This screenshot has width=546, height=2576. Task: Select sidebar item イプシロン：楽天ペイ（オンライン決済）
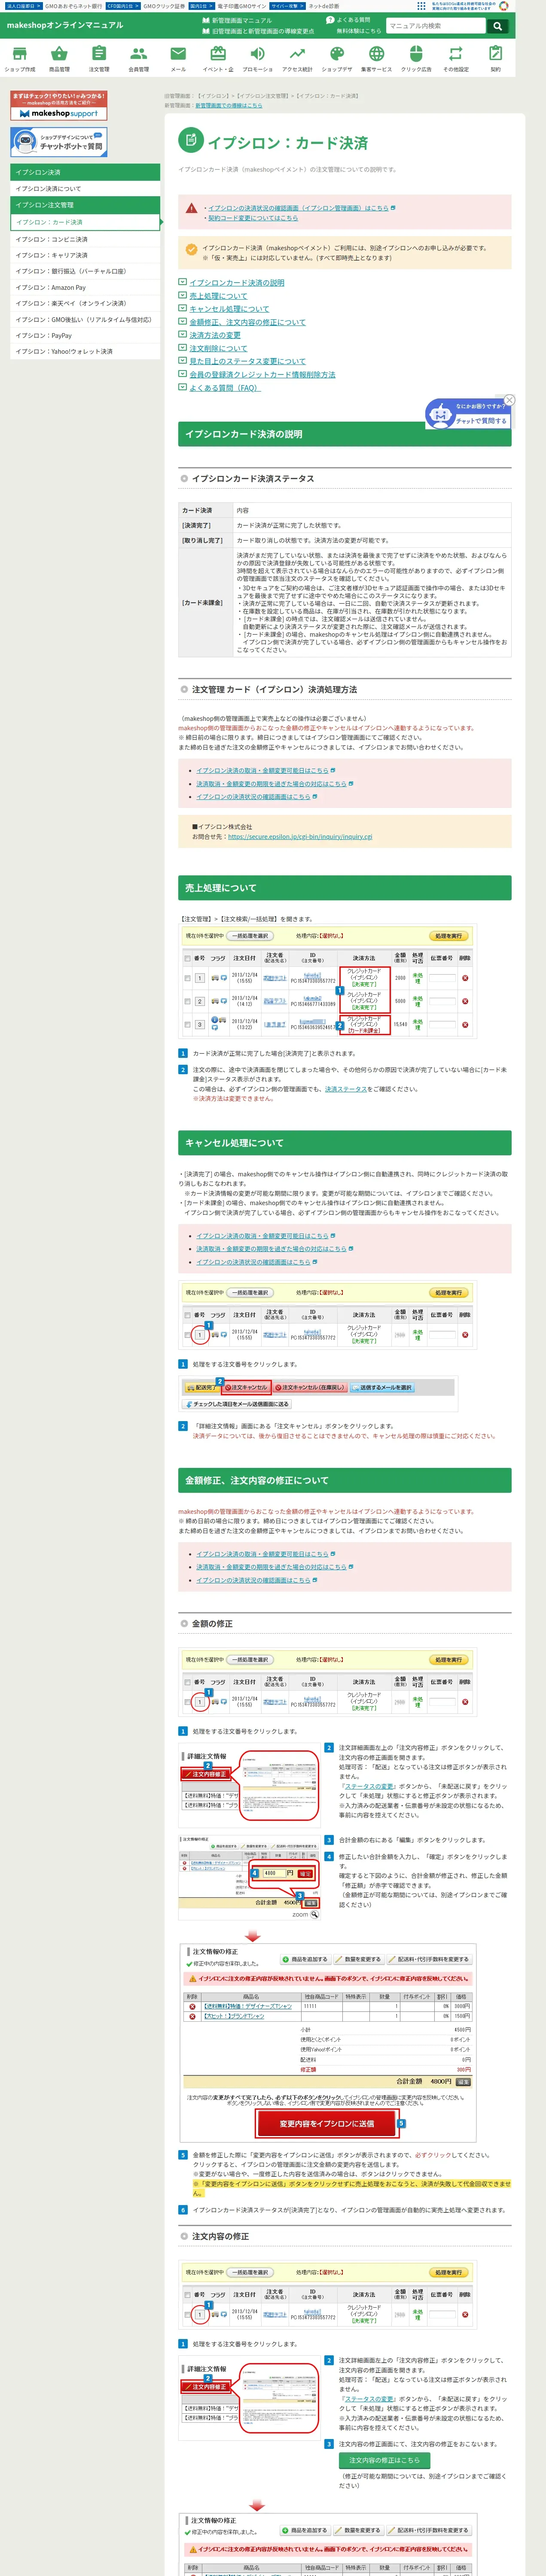[x=85, y=303]
